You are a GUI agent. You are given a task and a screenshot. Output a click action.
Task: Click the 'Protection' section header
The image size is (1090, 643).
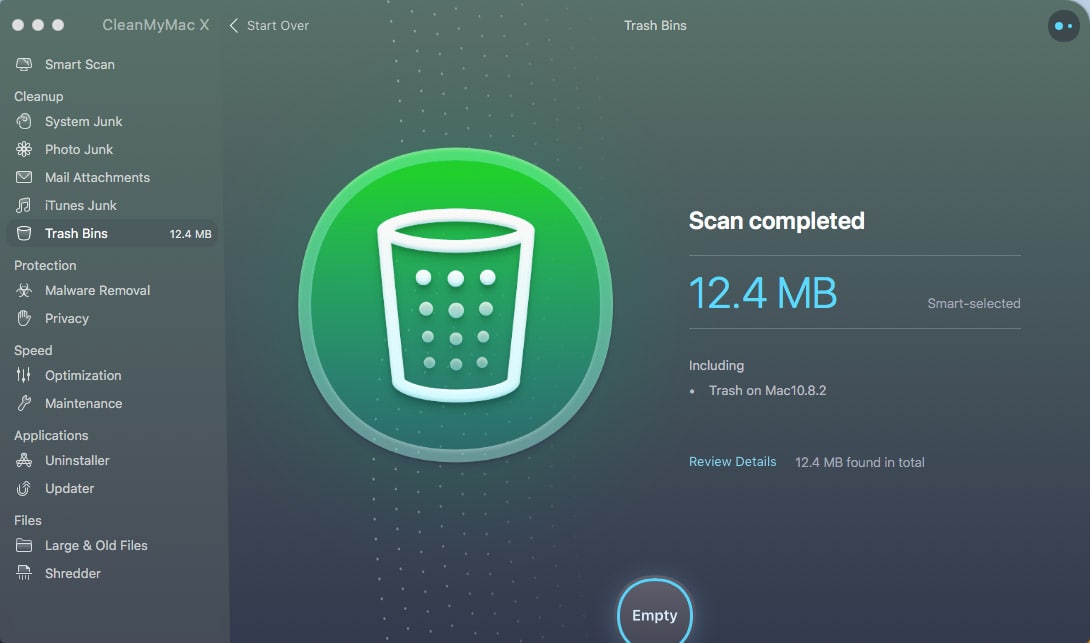coord(45,266)
